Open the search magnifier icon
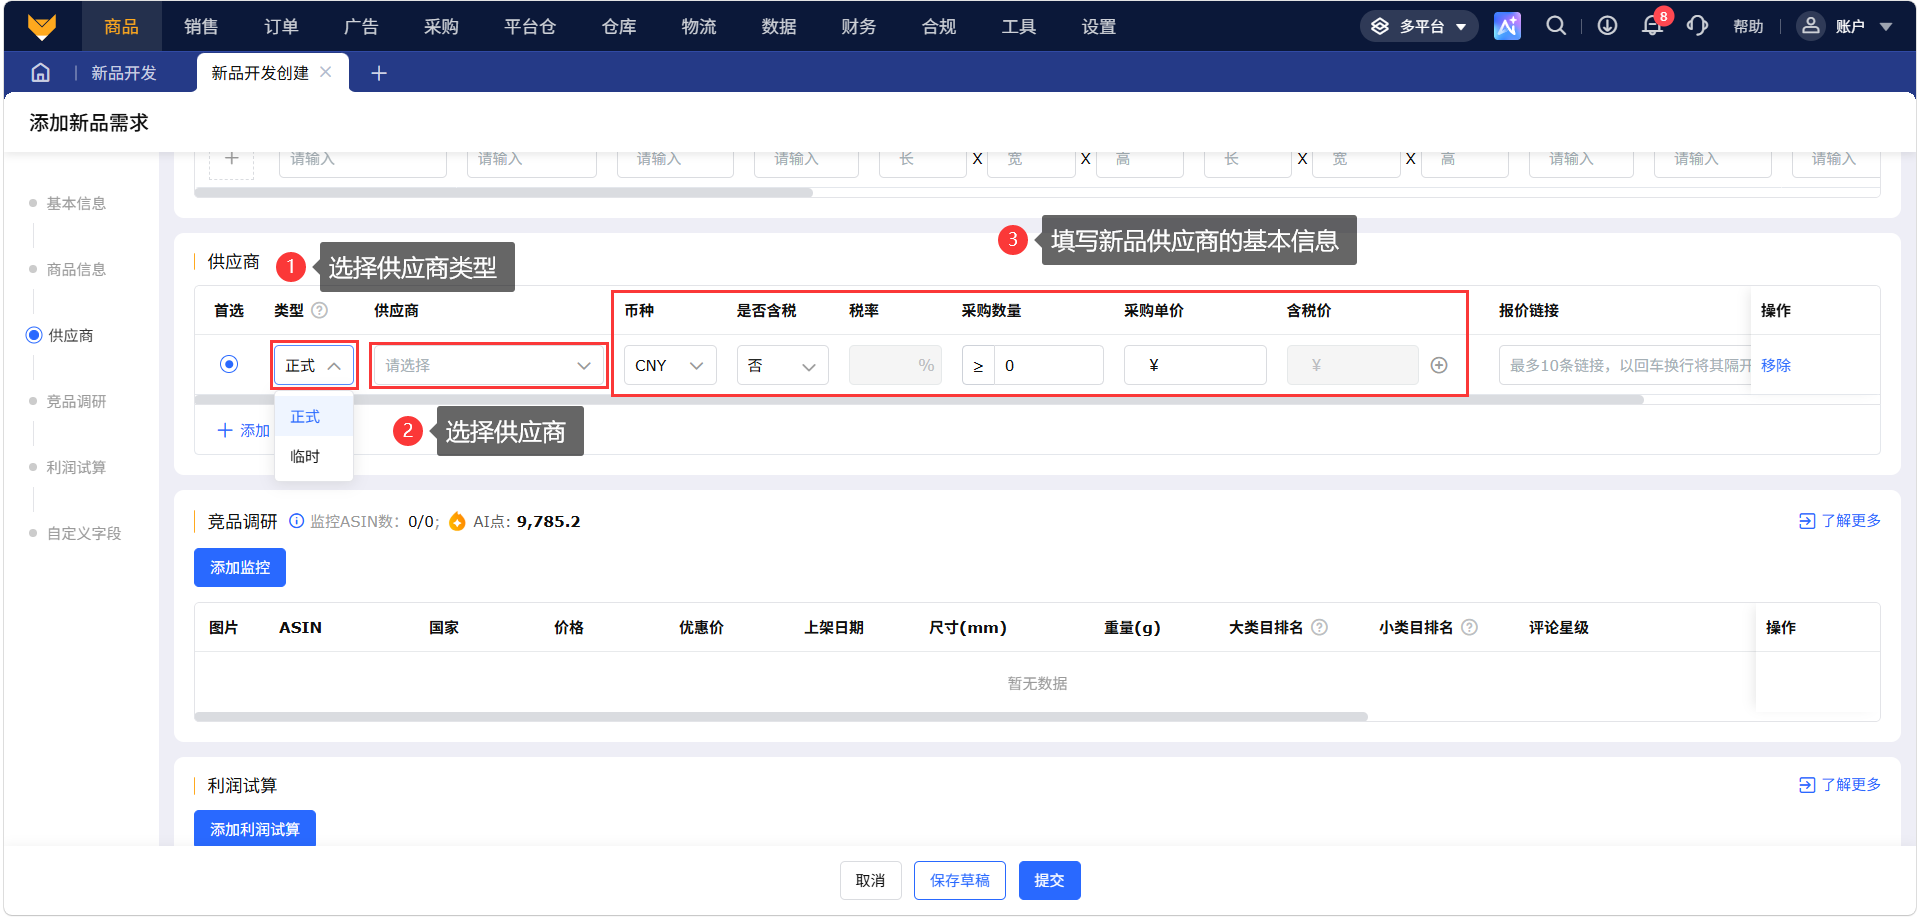Image resolution: width=1920 pixels, height=919 pixels. (1556, 26)
